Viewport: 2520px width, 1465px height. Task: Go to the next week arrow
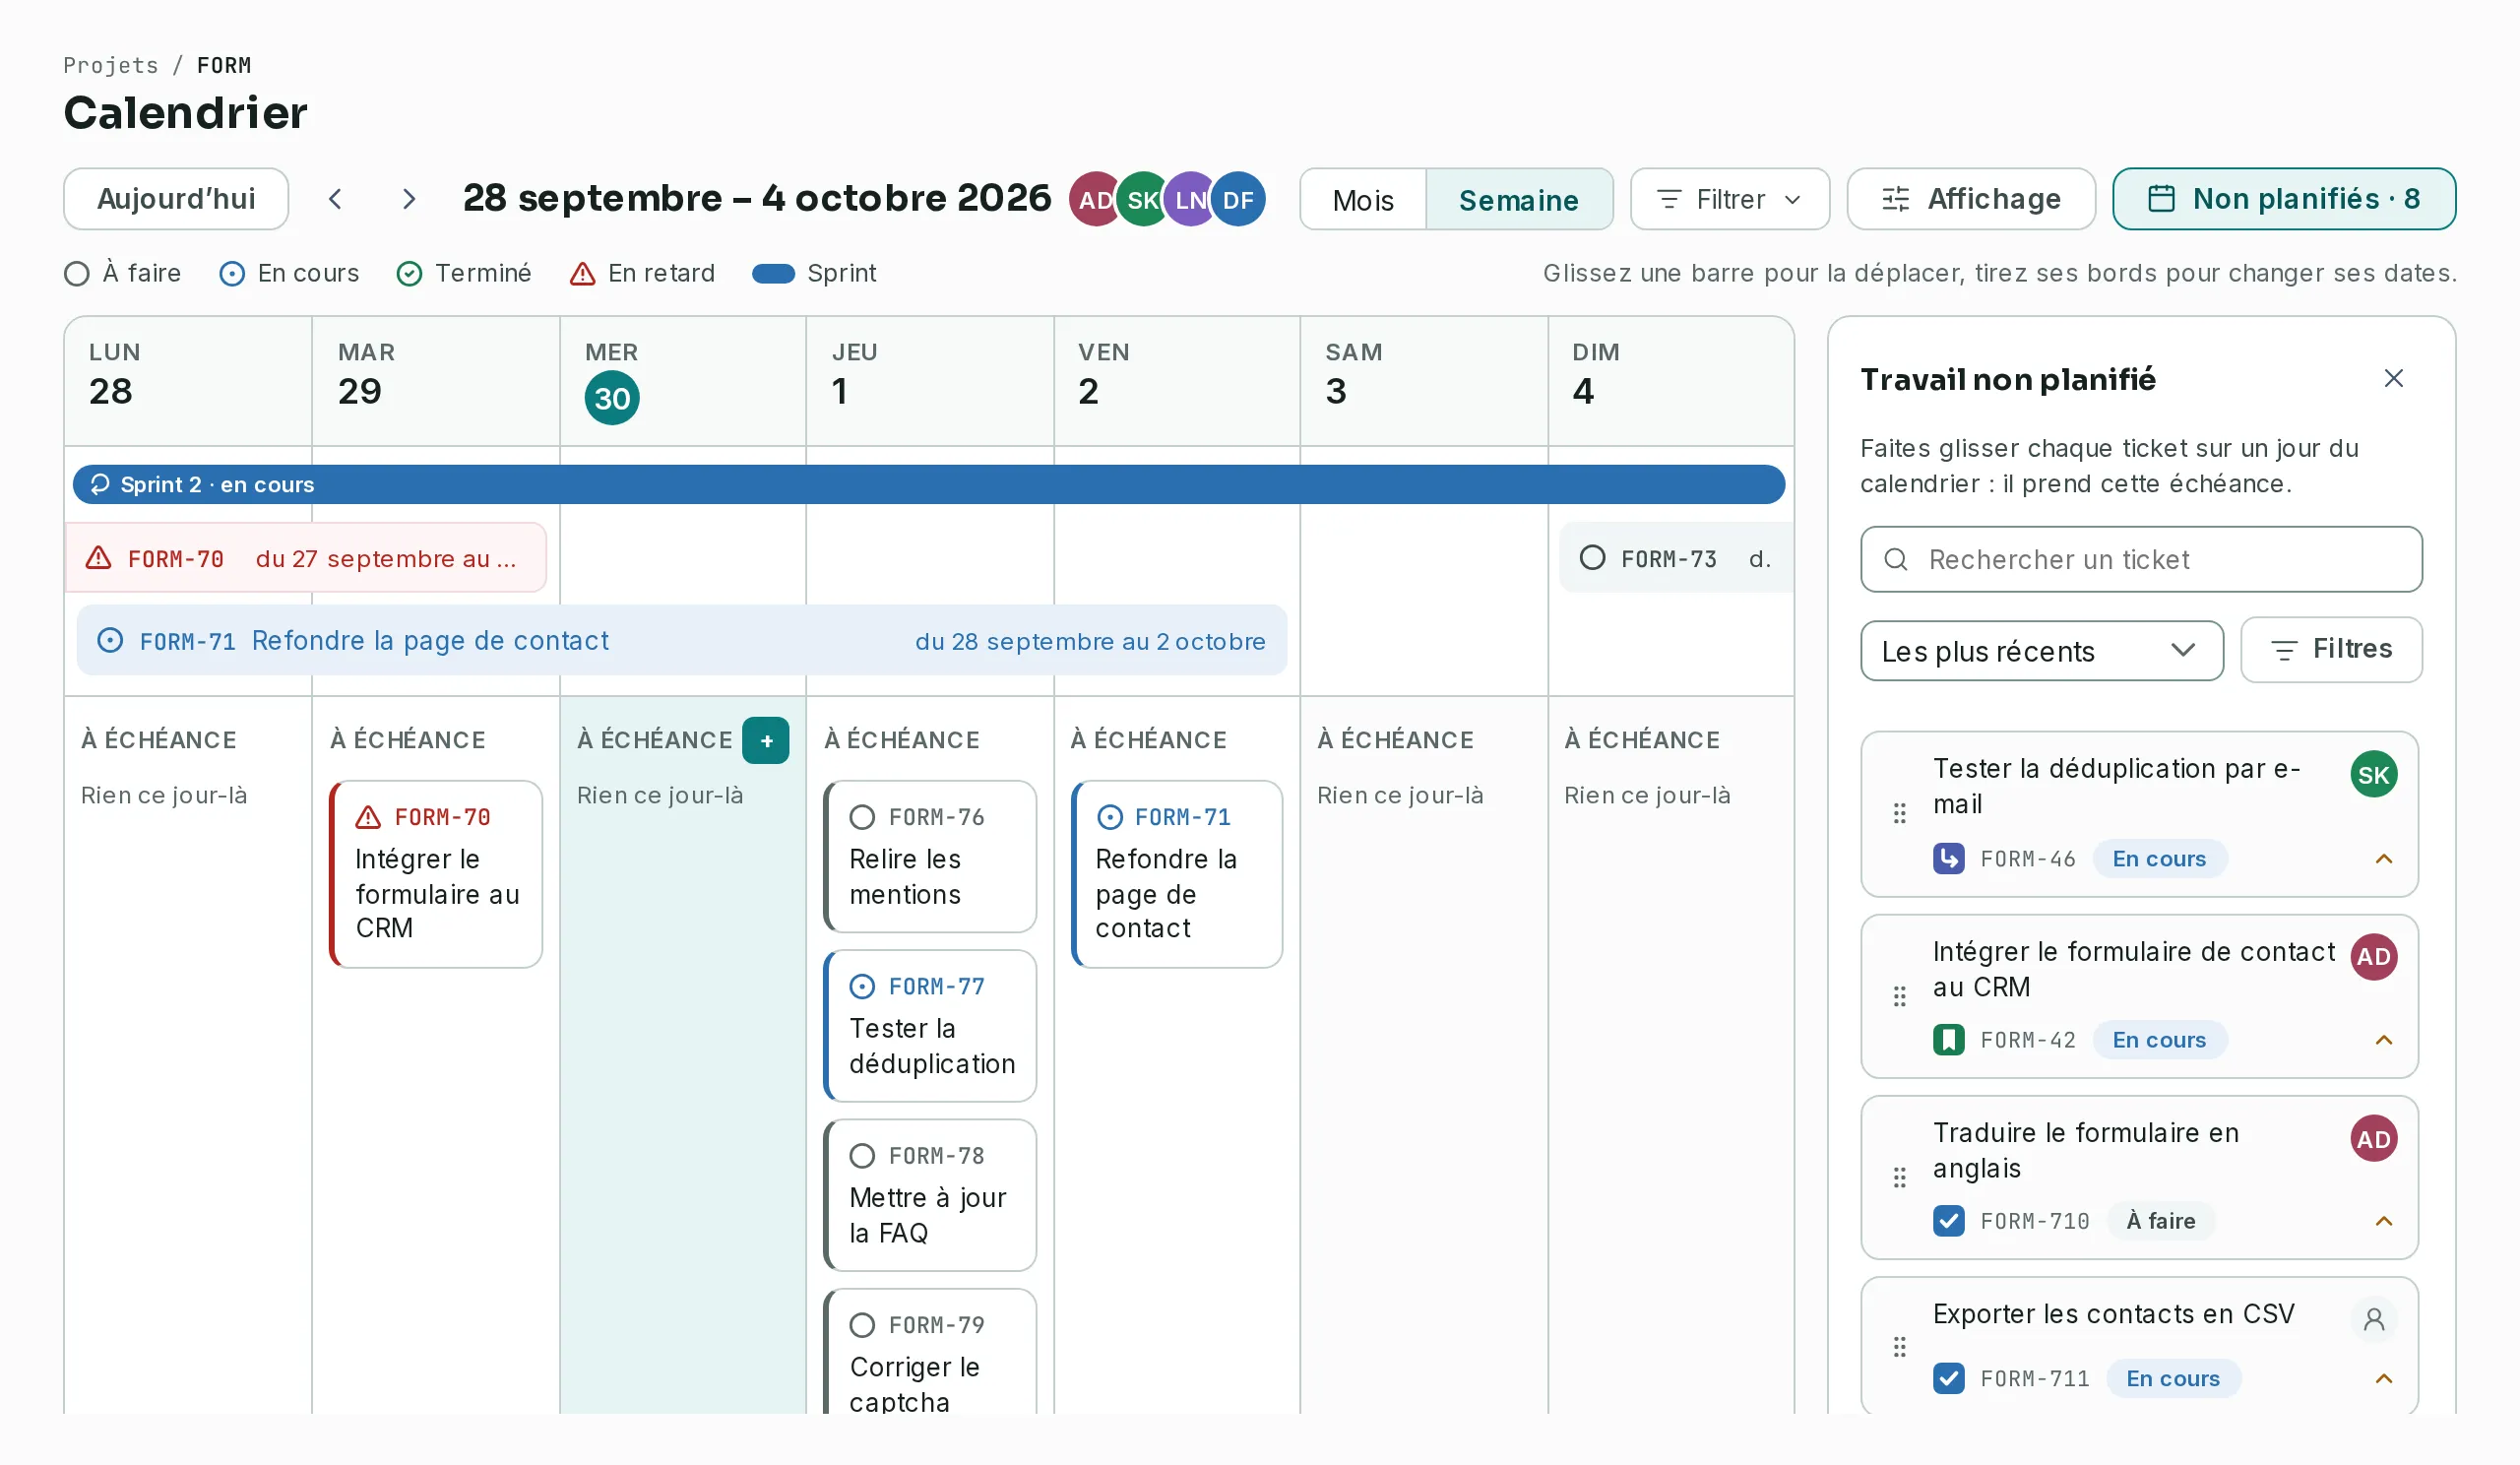[x=408, y=199]
